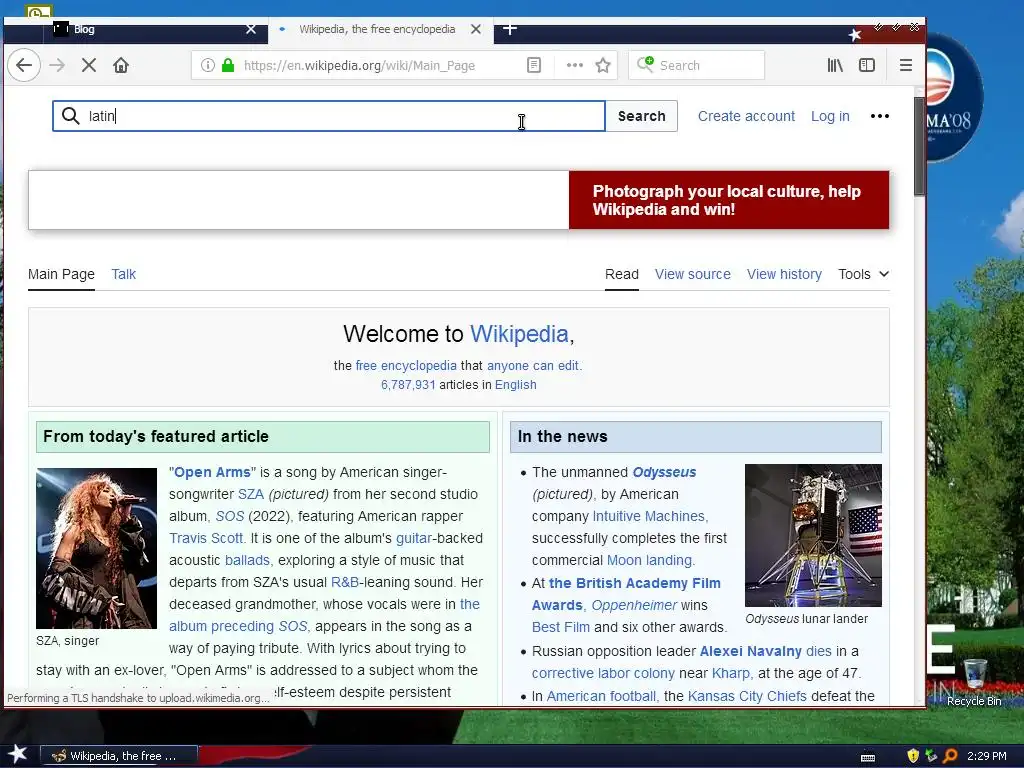Toggle reader view in the address bar
Viewport: 1024px width, 768px height.
[534, 65]
